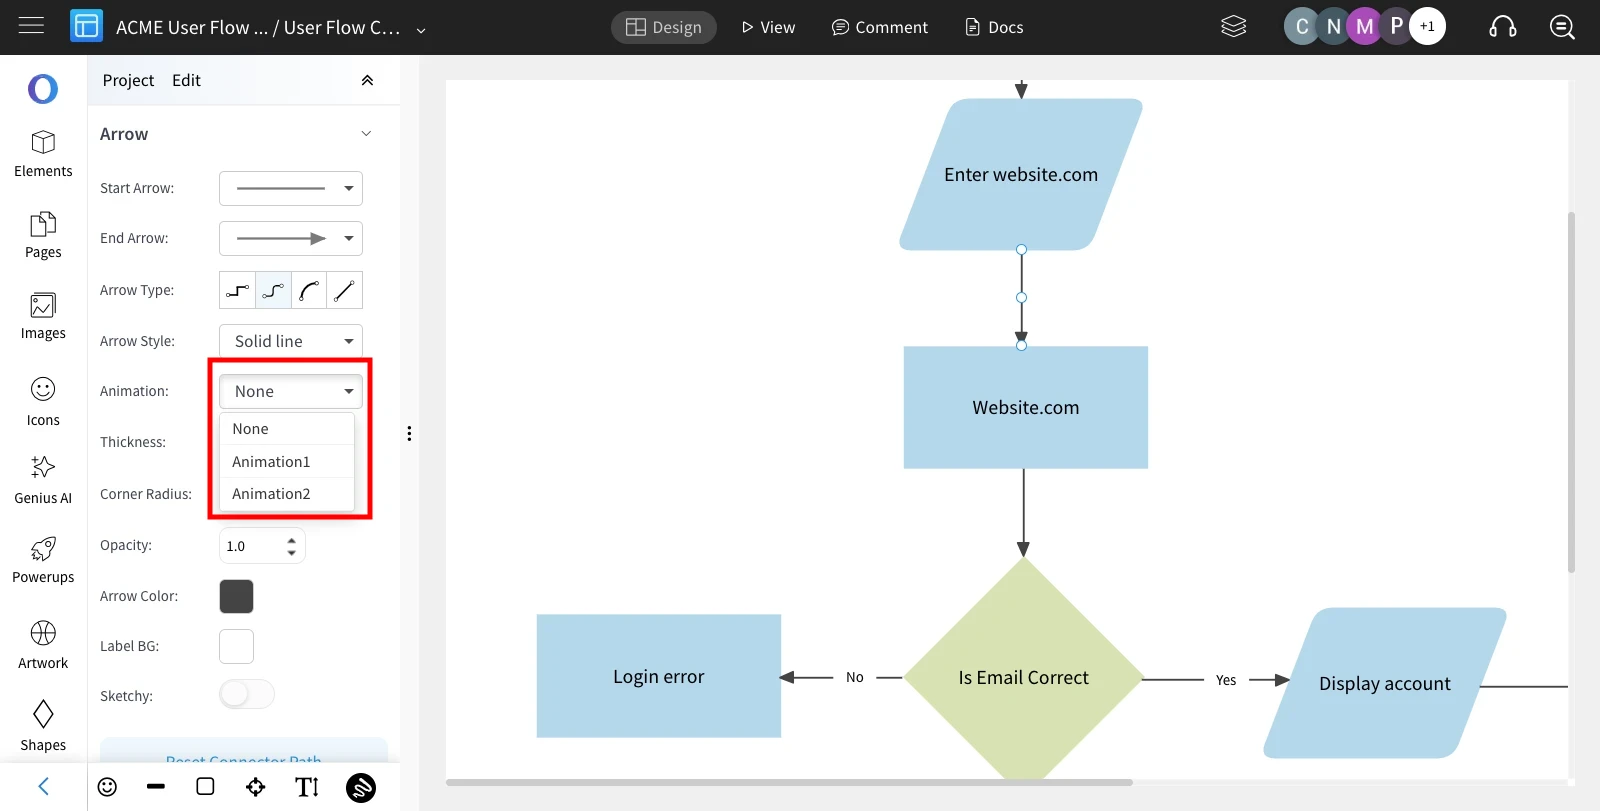1600x811 pixels.
Task: Open the Comment button in header
Action: pos(880,27)
